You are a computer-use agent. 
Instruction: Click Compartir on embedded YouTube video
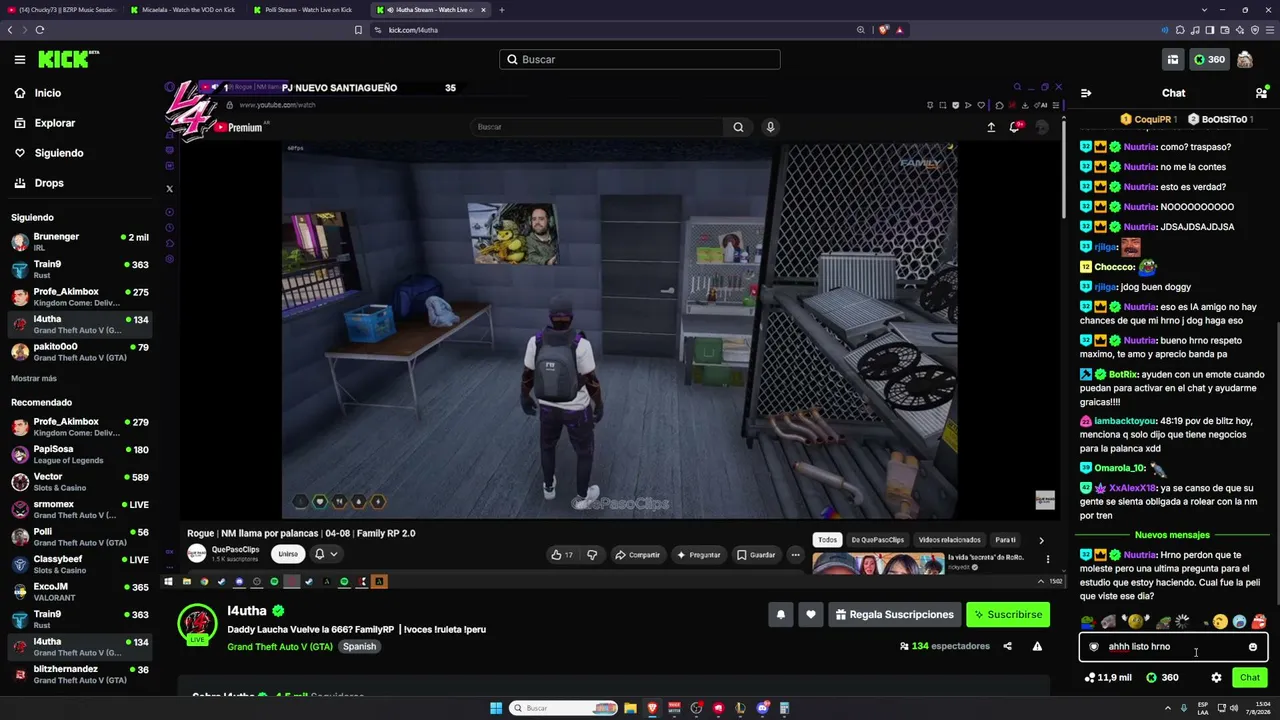point(638,555)
